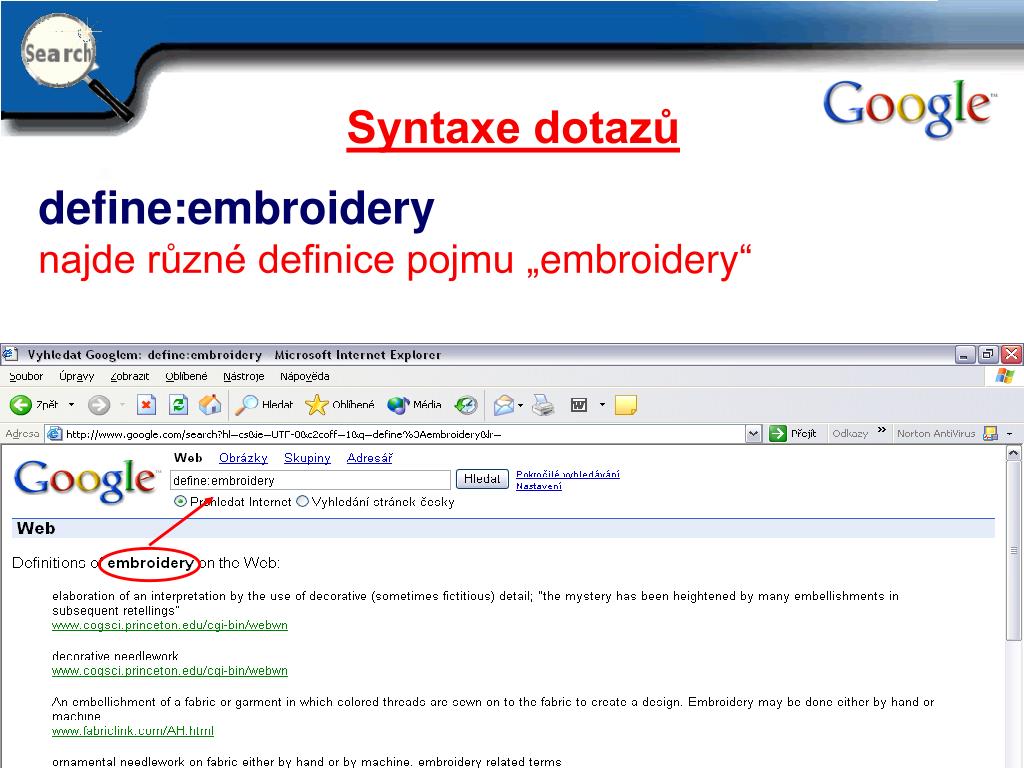Click the Internet Explorer title bar icon

[x=10, y=355]
